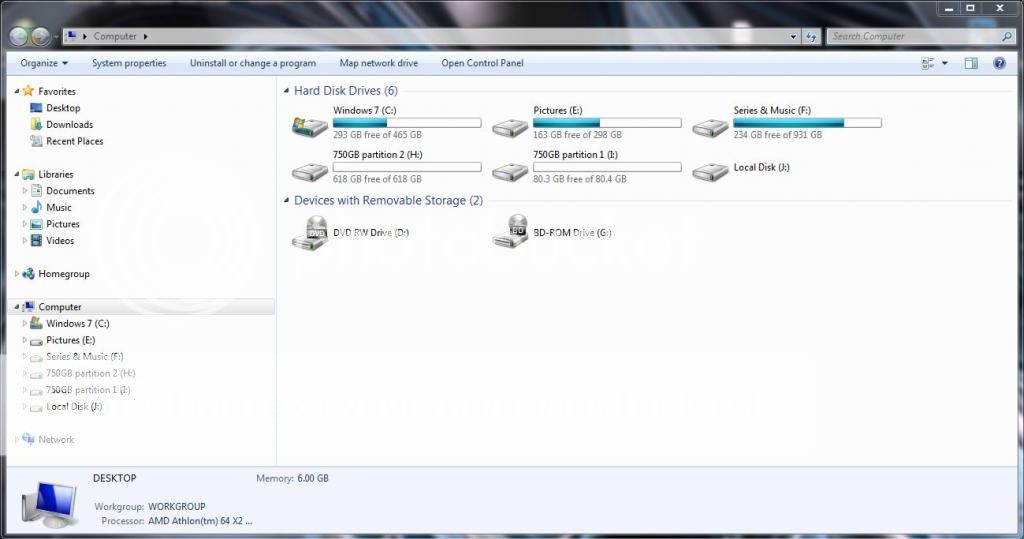The width and height of the screenshot is (1024, 539).
Task: Click the Refresh button beside address bar
Action: pos(811,37)
